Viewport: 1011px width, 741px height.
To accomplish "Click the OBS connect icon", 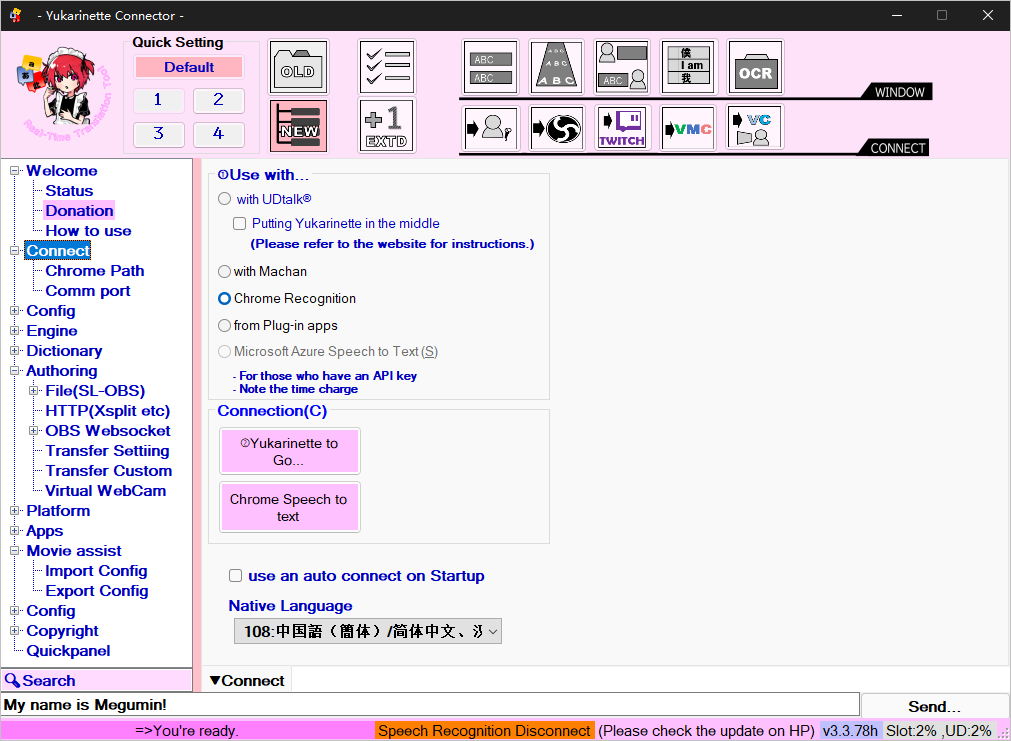I will point(556,128).
